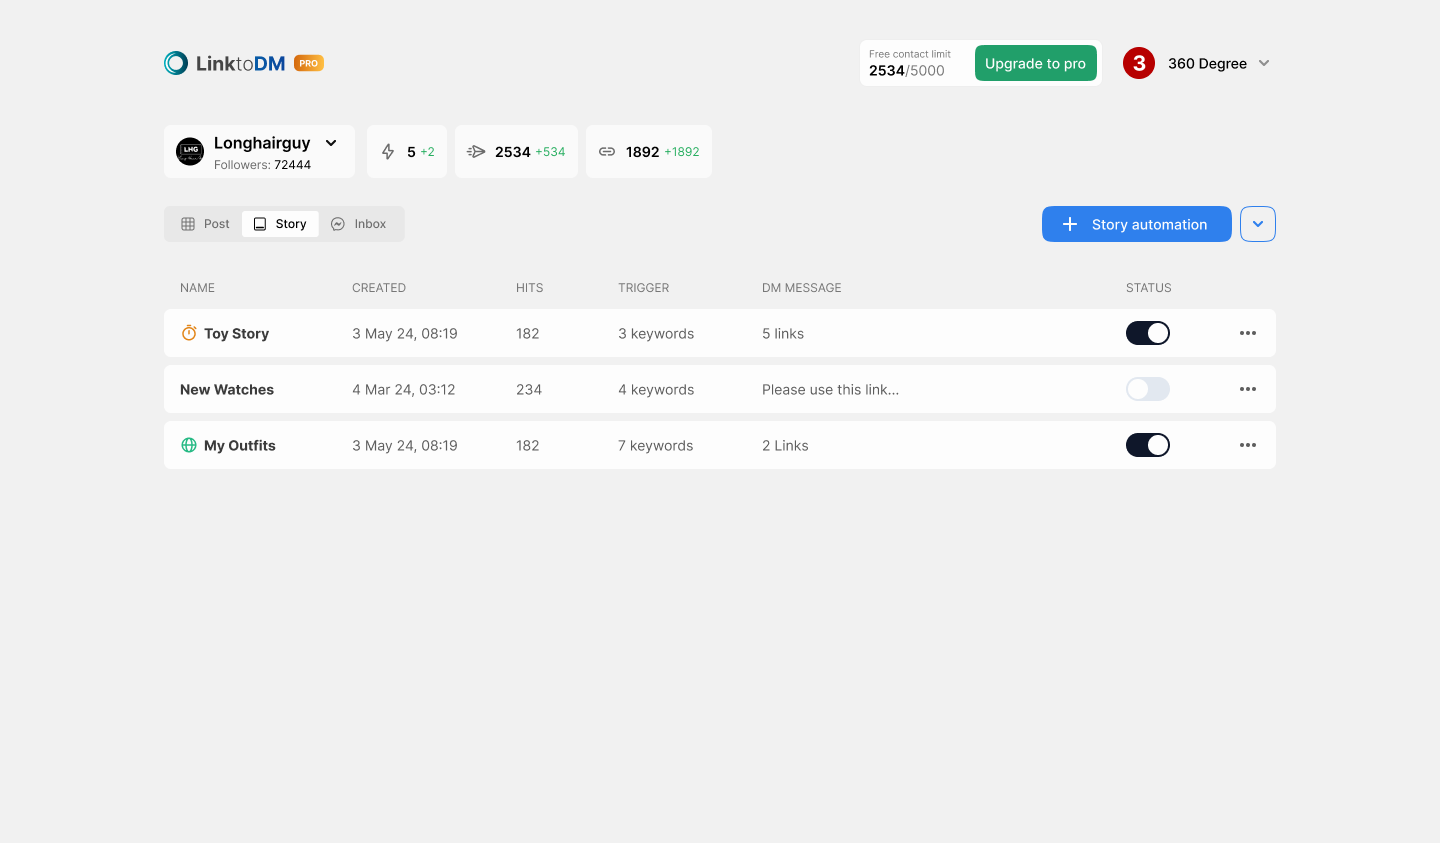Click the chain link clicks stat icon
This screenshot has width=1440, height=843.
607,152
